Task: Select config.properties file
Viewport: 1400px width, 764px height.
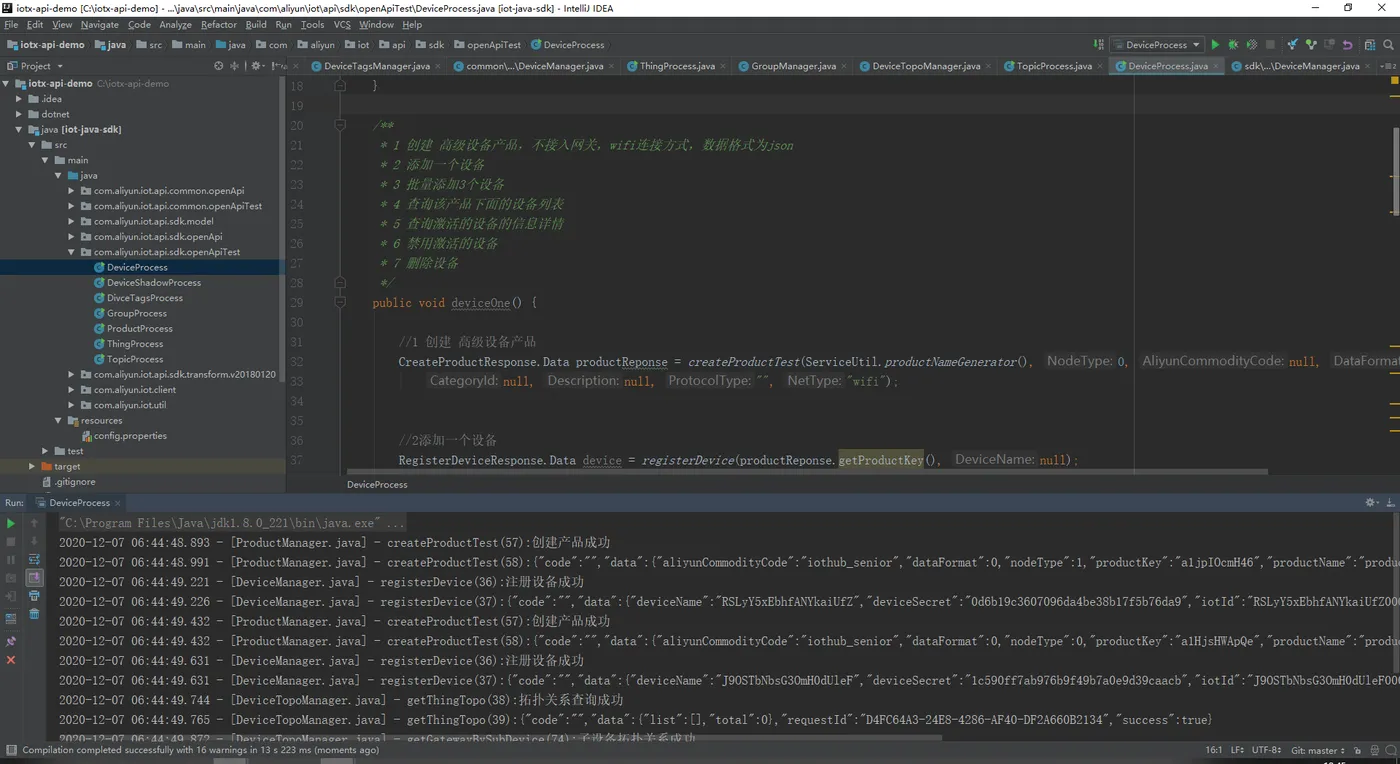Action: (x=130, y=436)
